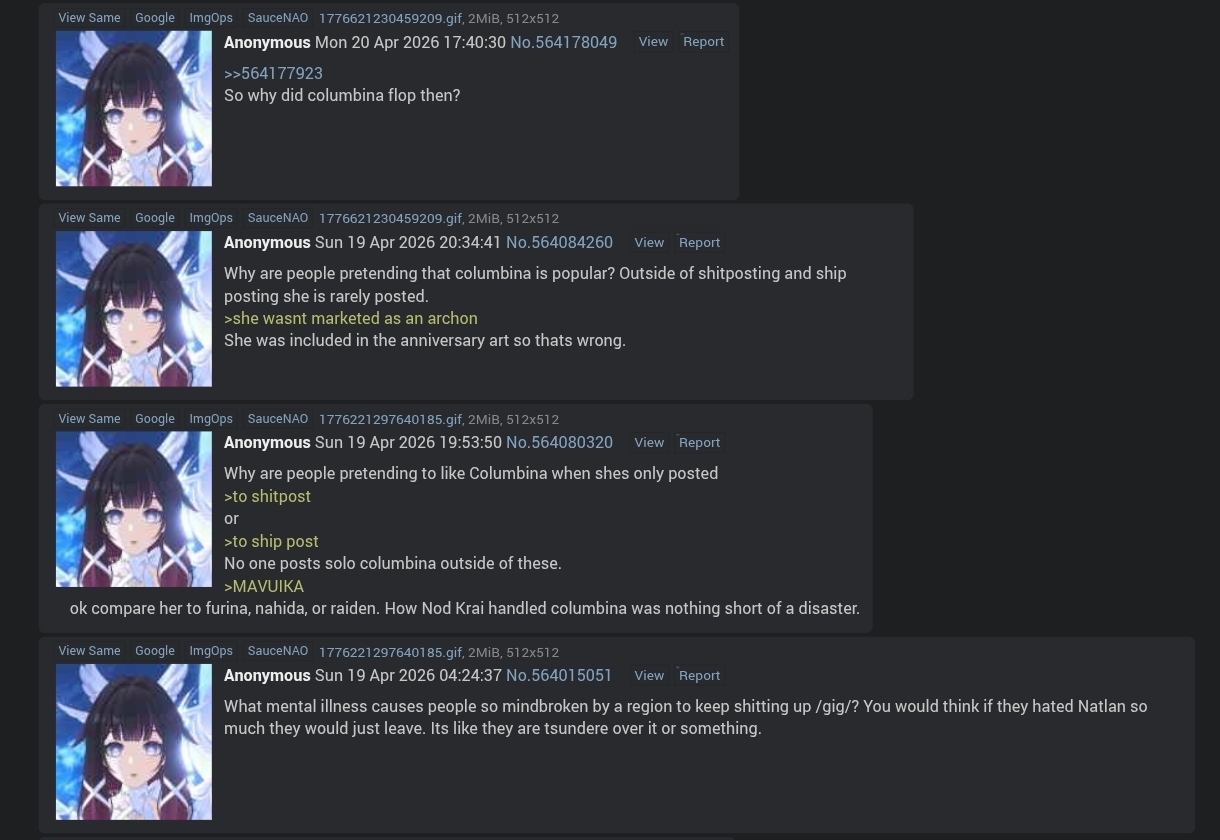This screenshot has width=1220, height=840.
Task: Open post number No.564084260 link
Action: pos(559,242)
